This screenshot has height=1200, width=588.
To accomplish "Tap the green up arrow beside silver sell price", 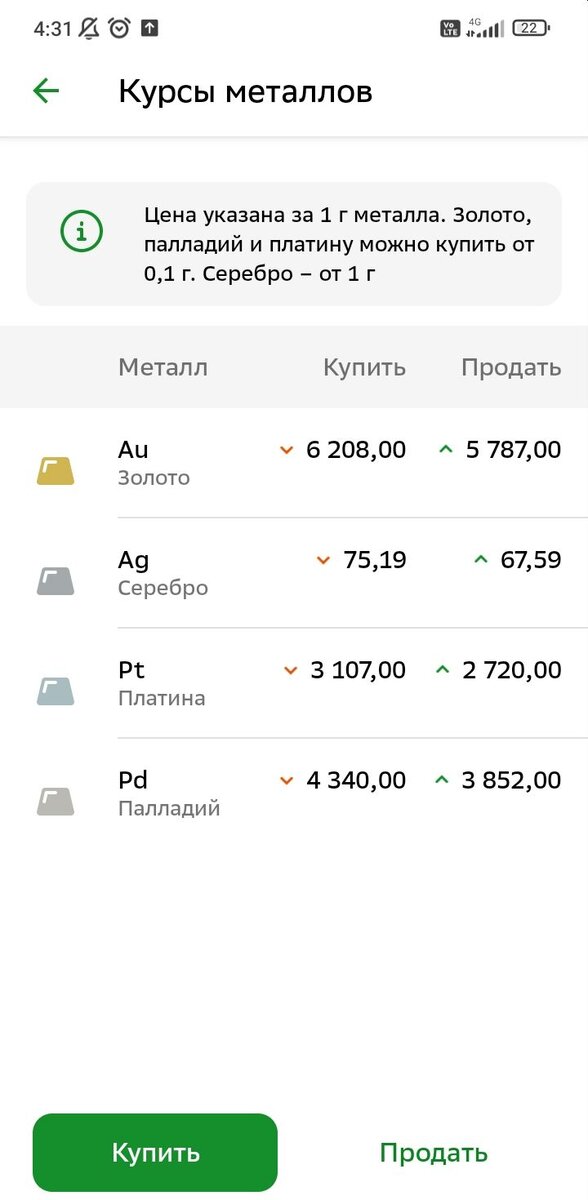I will click(481, 559).
